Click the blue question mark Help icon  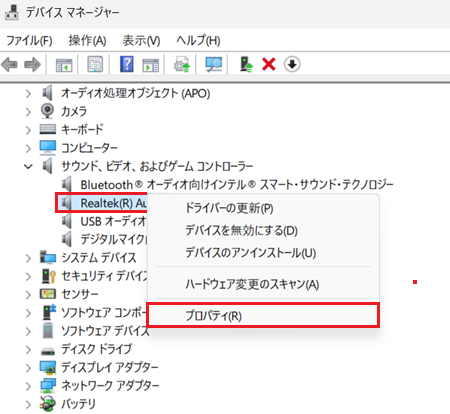tap(127, 64)
